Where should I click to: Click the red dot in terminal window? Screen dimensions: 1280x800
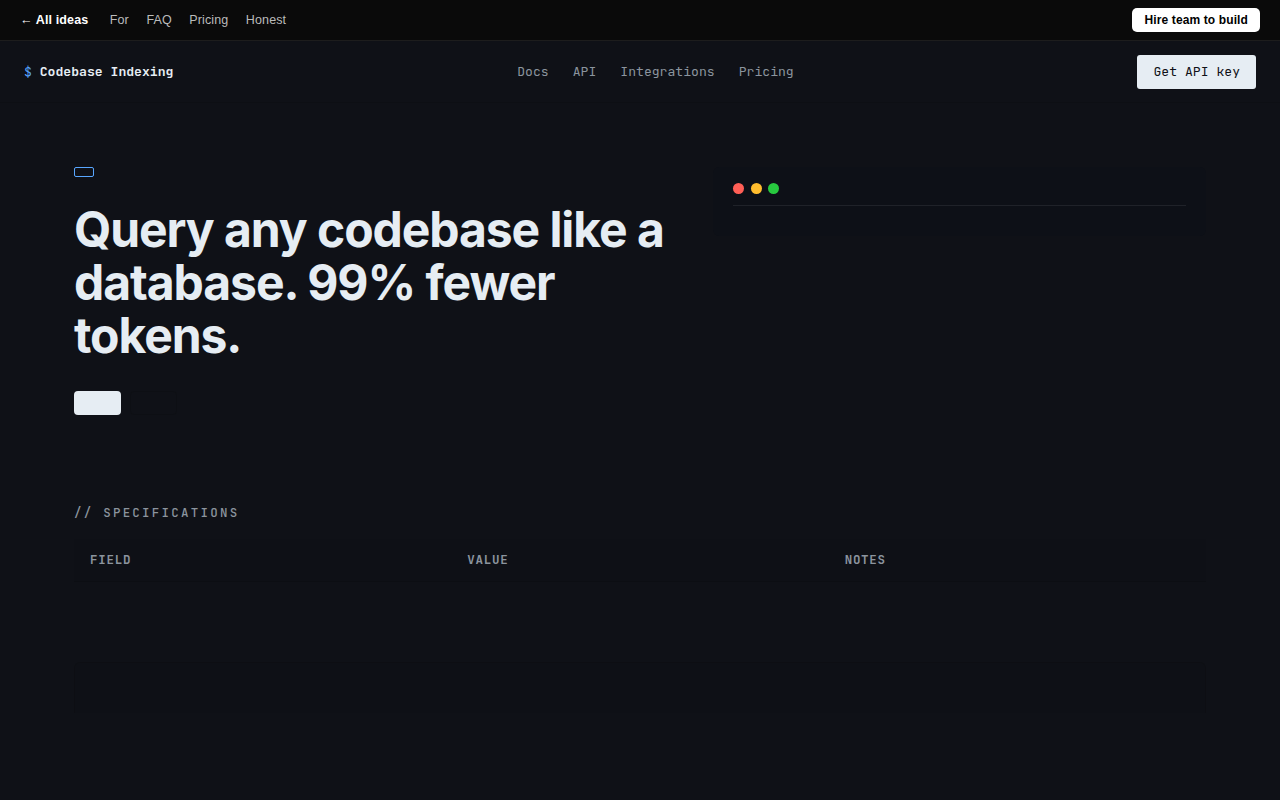tap(738, 188)
